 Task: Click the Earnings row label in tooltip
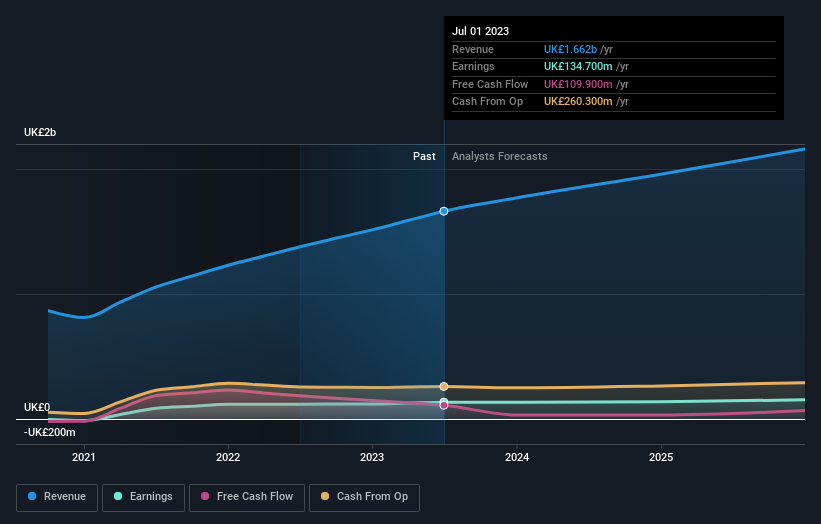(473, 66)
